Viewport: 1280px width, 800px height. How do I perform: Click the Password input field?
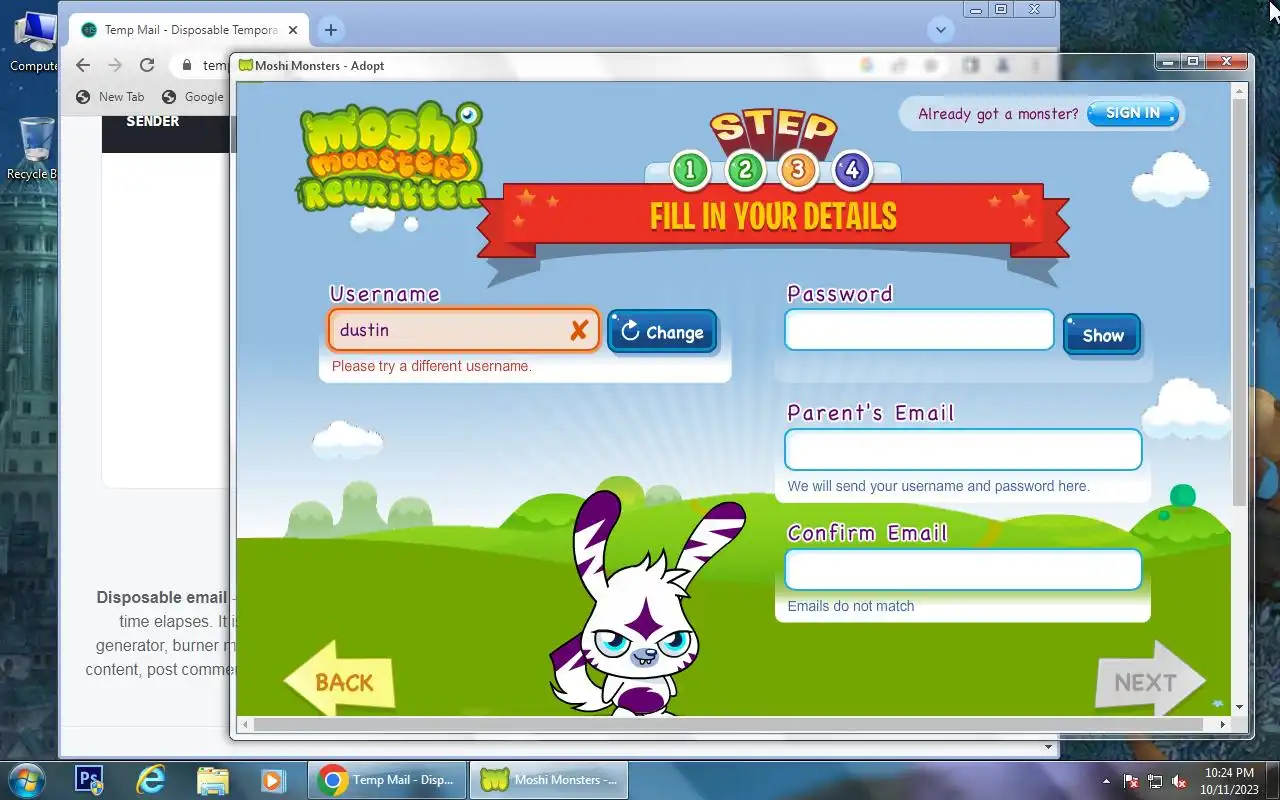[919, 330]
